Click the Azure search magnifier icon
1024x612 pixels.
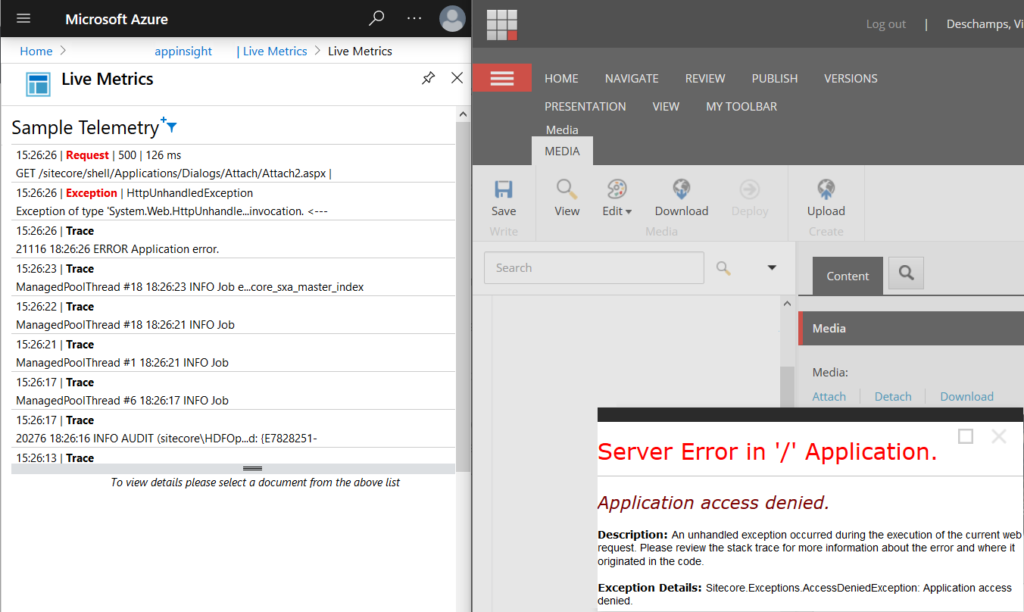pos(376,18)
